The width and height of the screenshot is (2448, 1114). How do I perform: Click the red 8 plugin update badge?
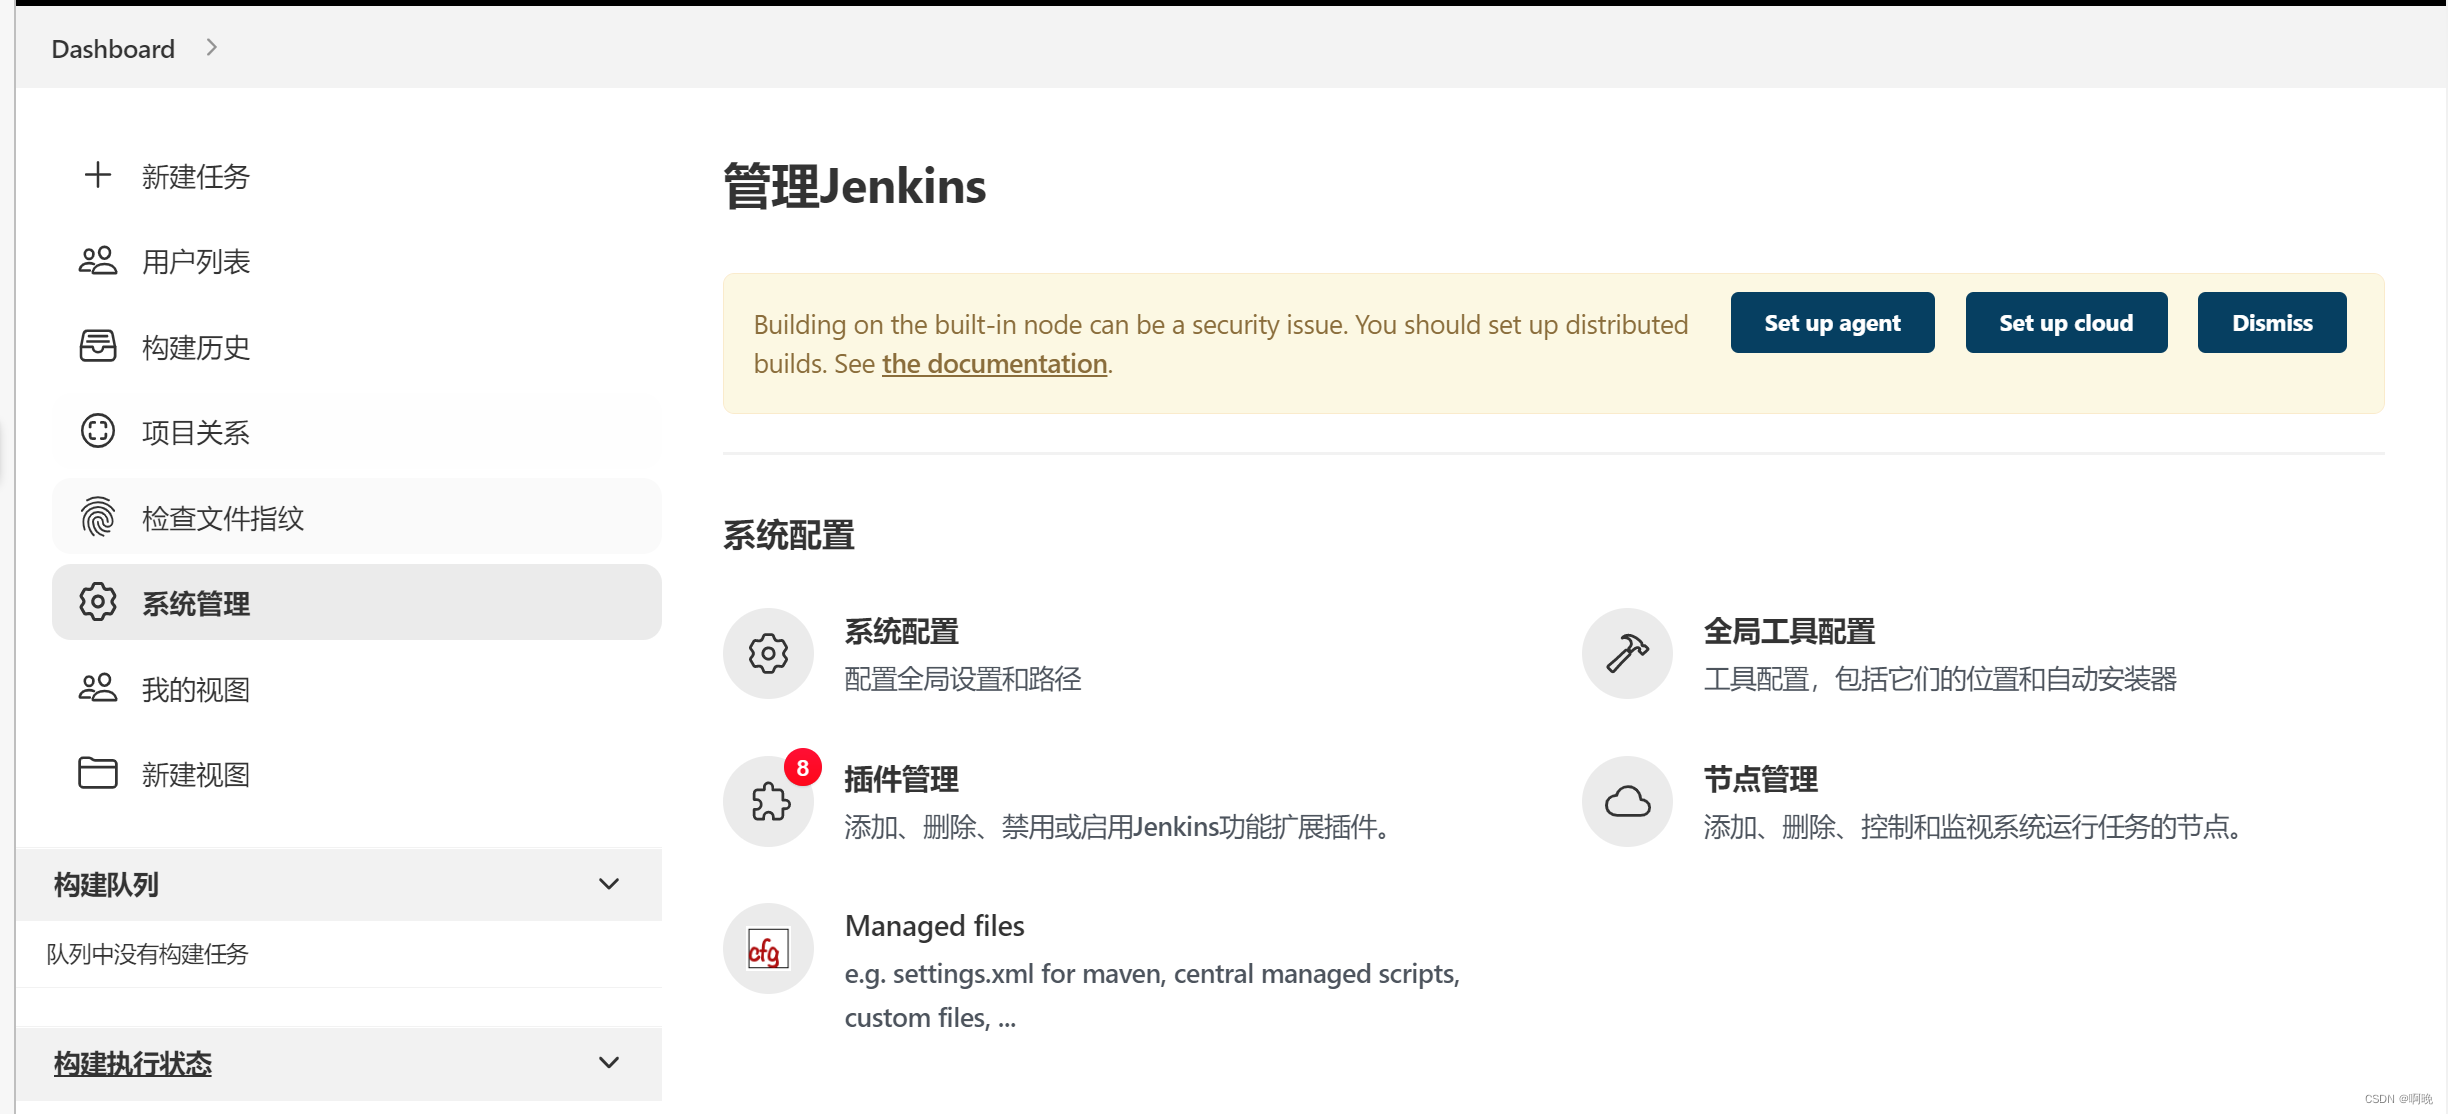point(803,768)
